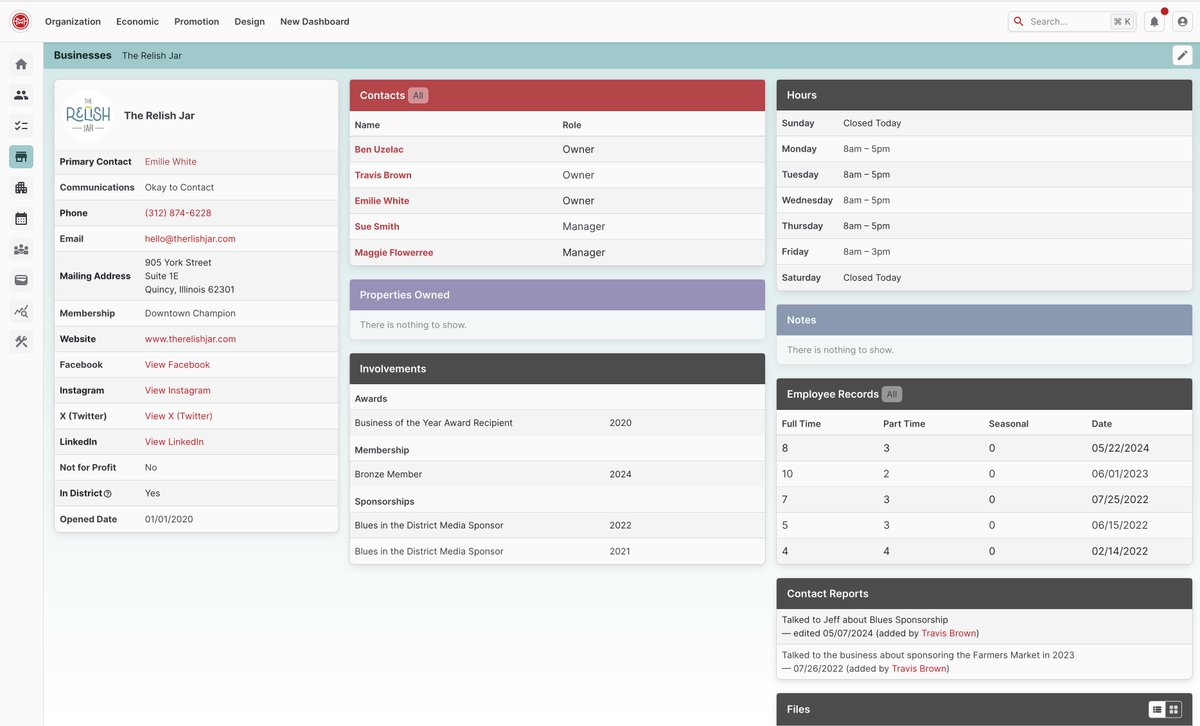
Task: Click the notifications bell icon
Action: tap(1155, 21)
